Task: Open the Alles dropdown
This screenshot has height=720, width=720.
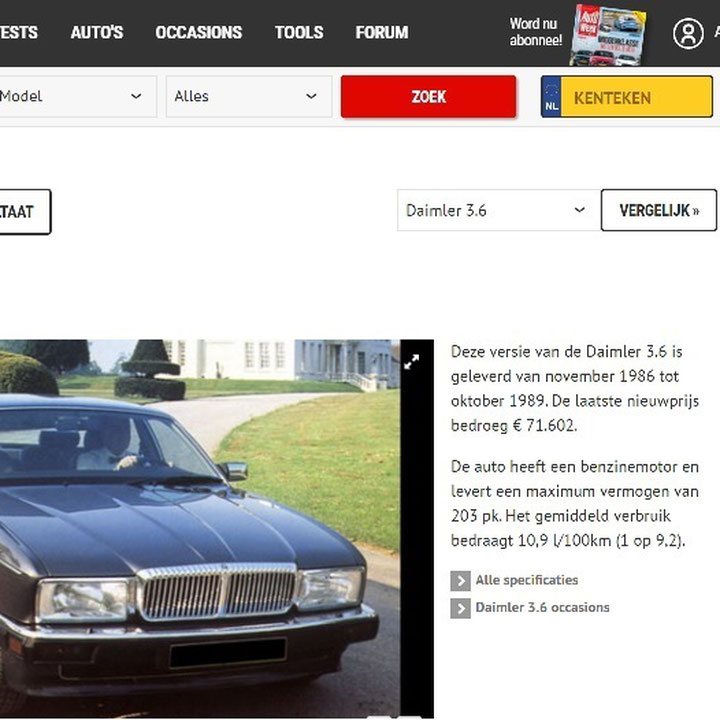Action: pyautogui.click(x=249, y=96)
